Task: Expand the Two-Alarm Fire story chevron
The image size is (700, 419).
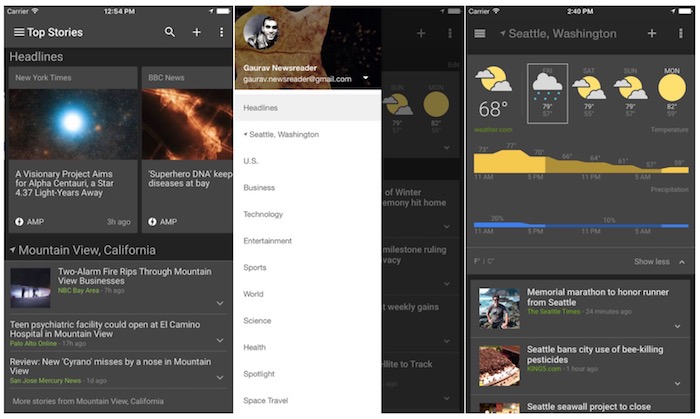Action: click(219, 302)
